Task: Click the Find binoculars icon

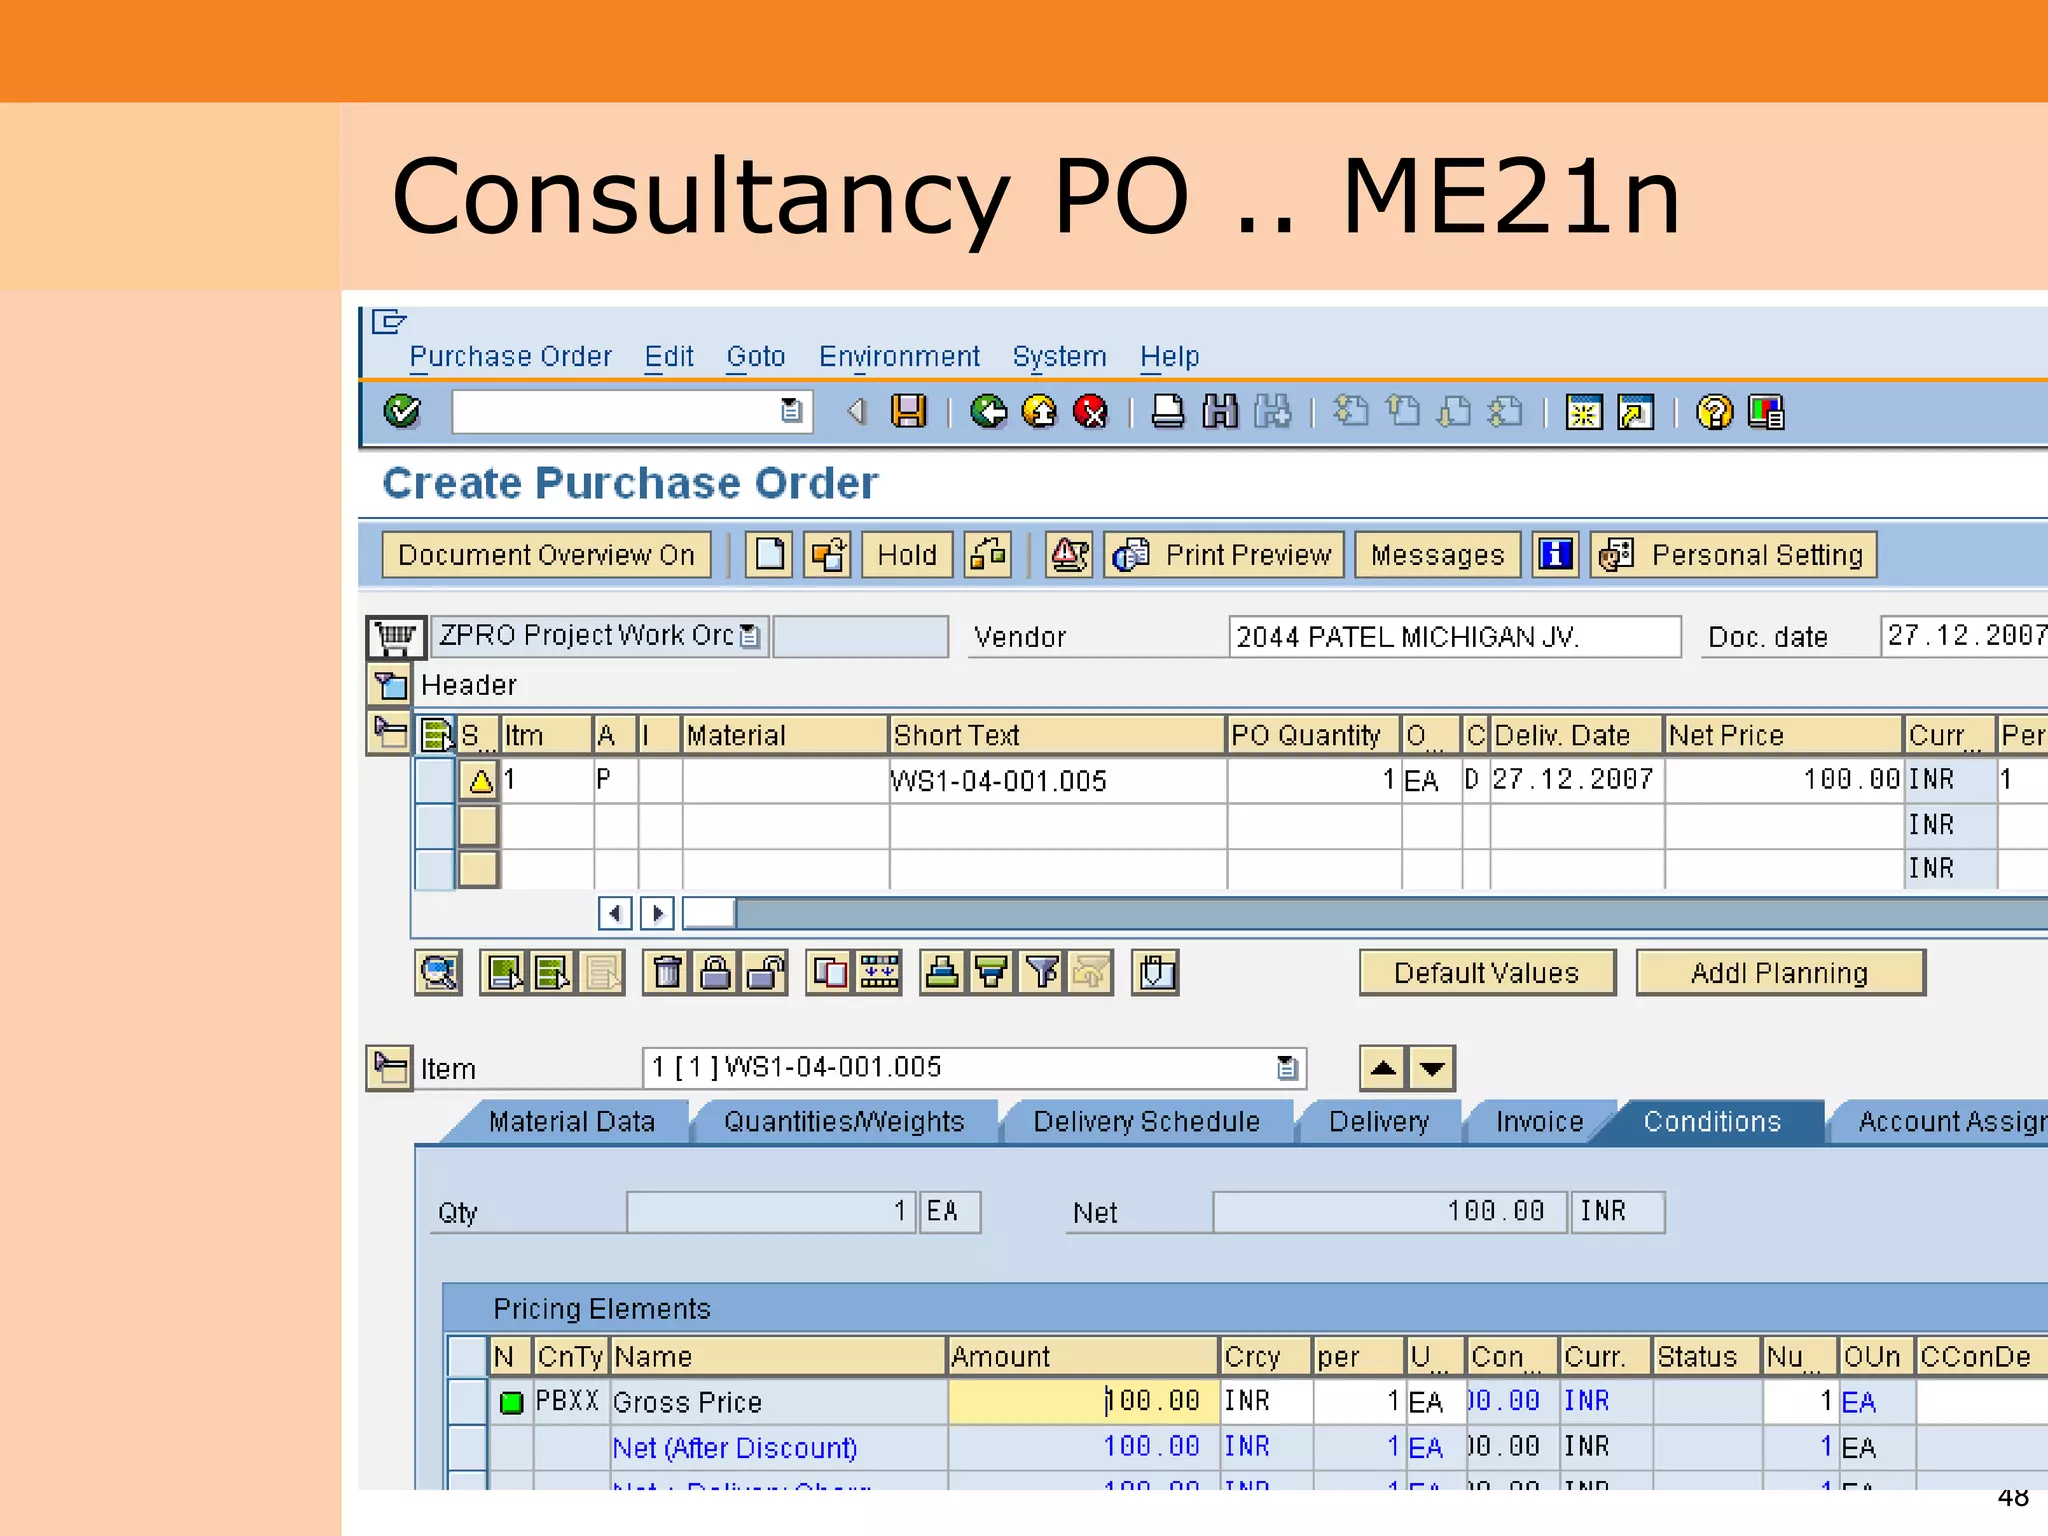Action: [1220, 411]
